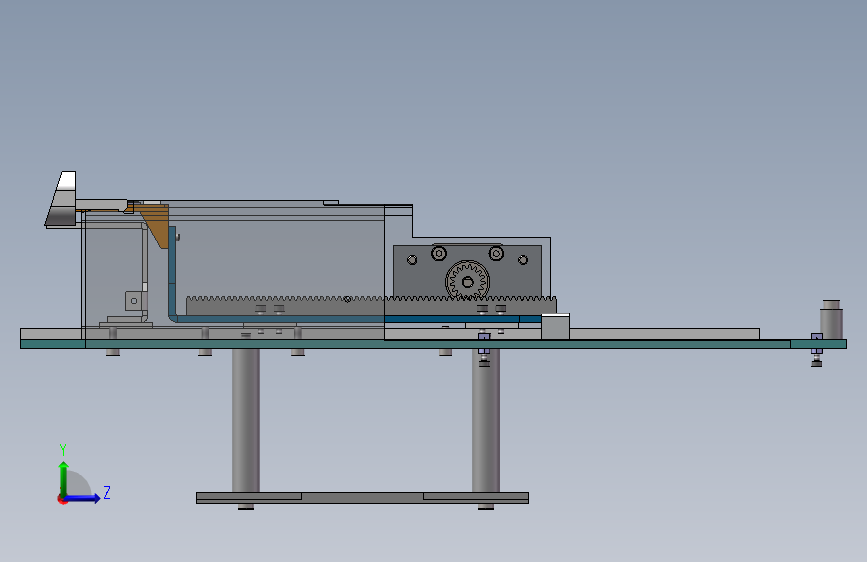The image size is (867, 562).
Task: Pick the cylindrical post at far right
Action: (831, 320)
